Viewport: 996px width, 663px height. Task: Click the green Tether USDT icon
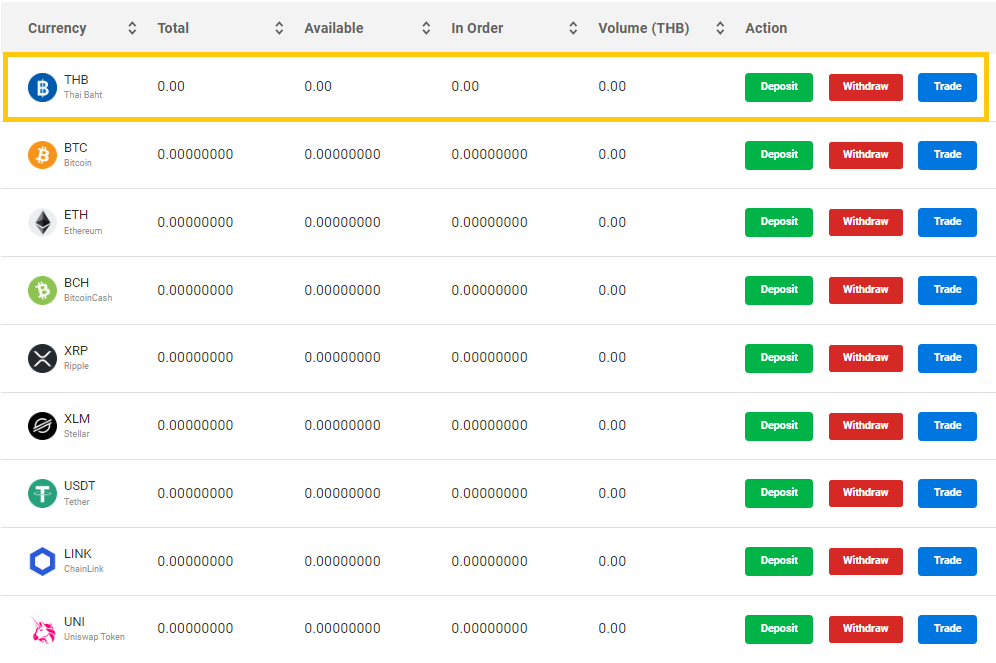[x=43, y=493]
